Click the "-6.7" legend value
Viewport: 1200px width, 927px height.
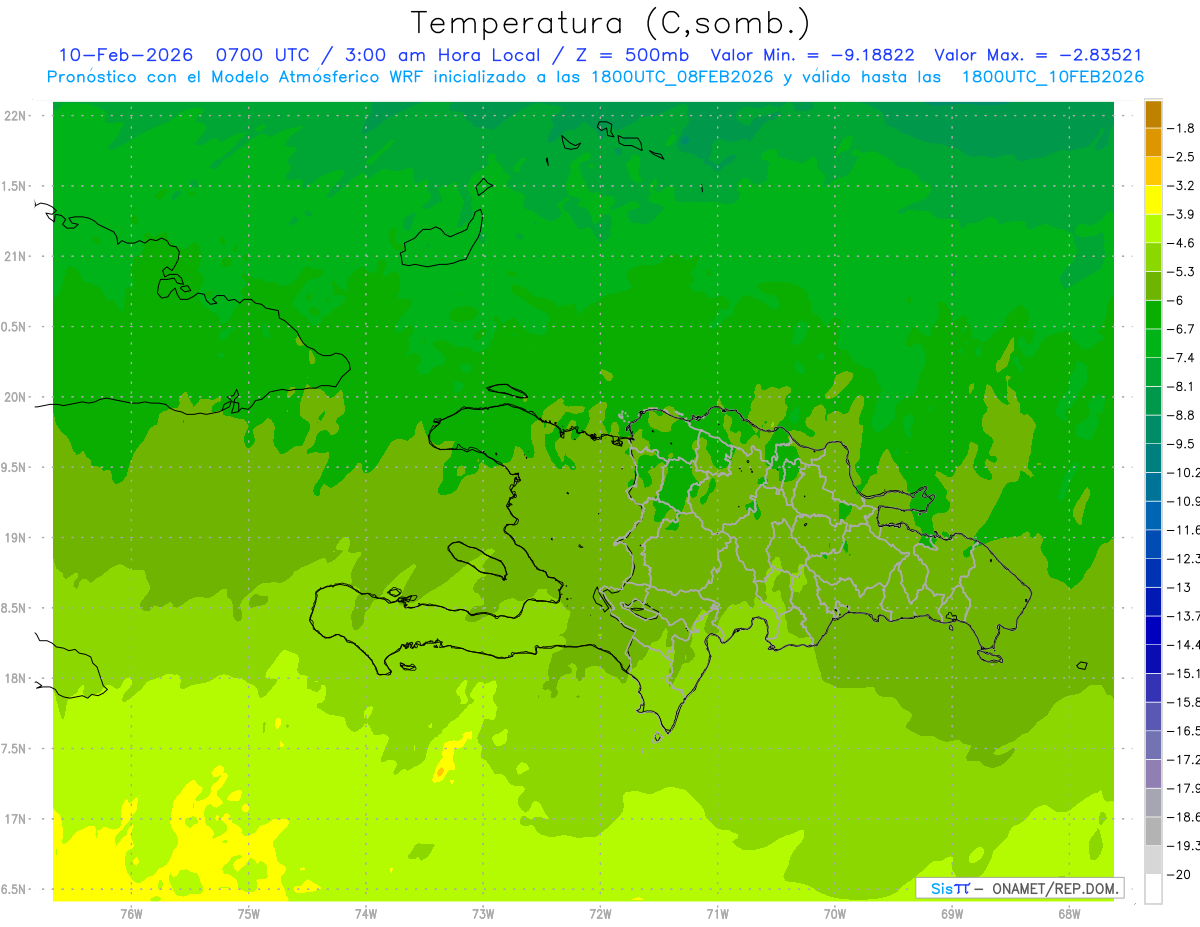tap(1182, 329)
